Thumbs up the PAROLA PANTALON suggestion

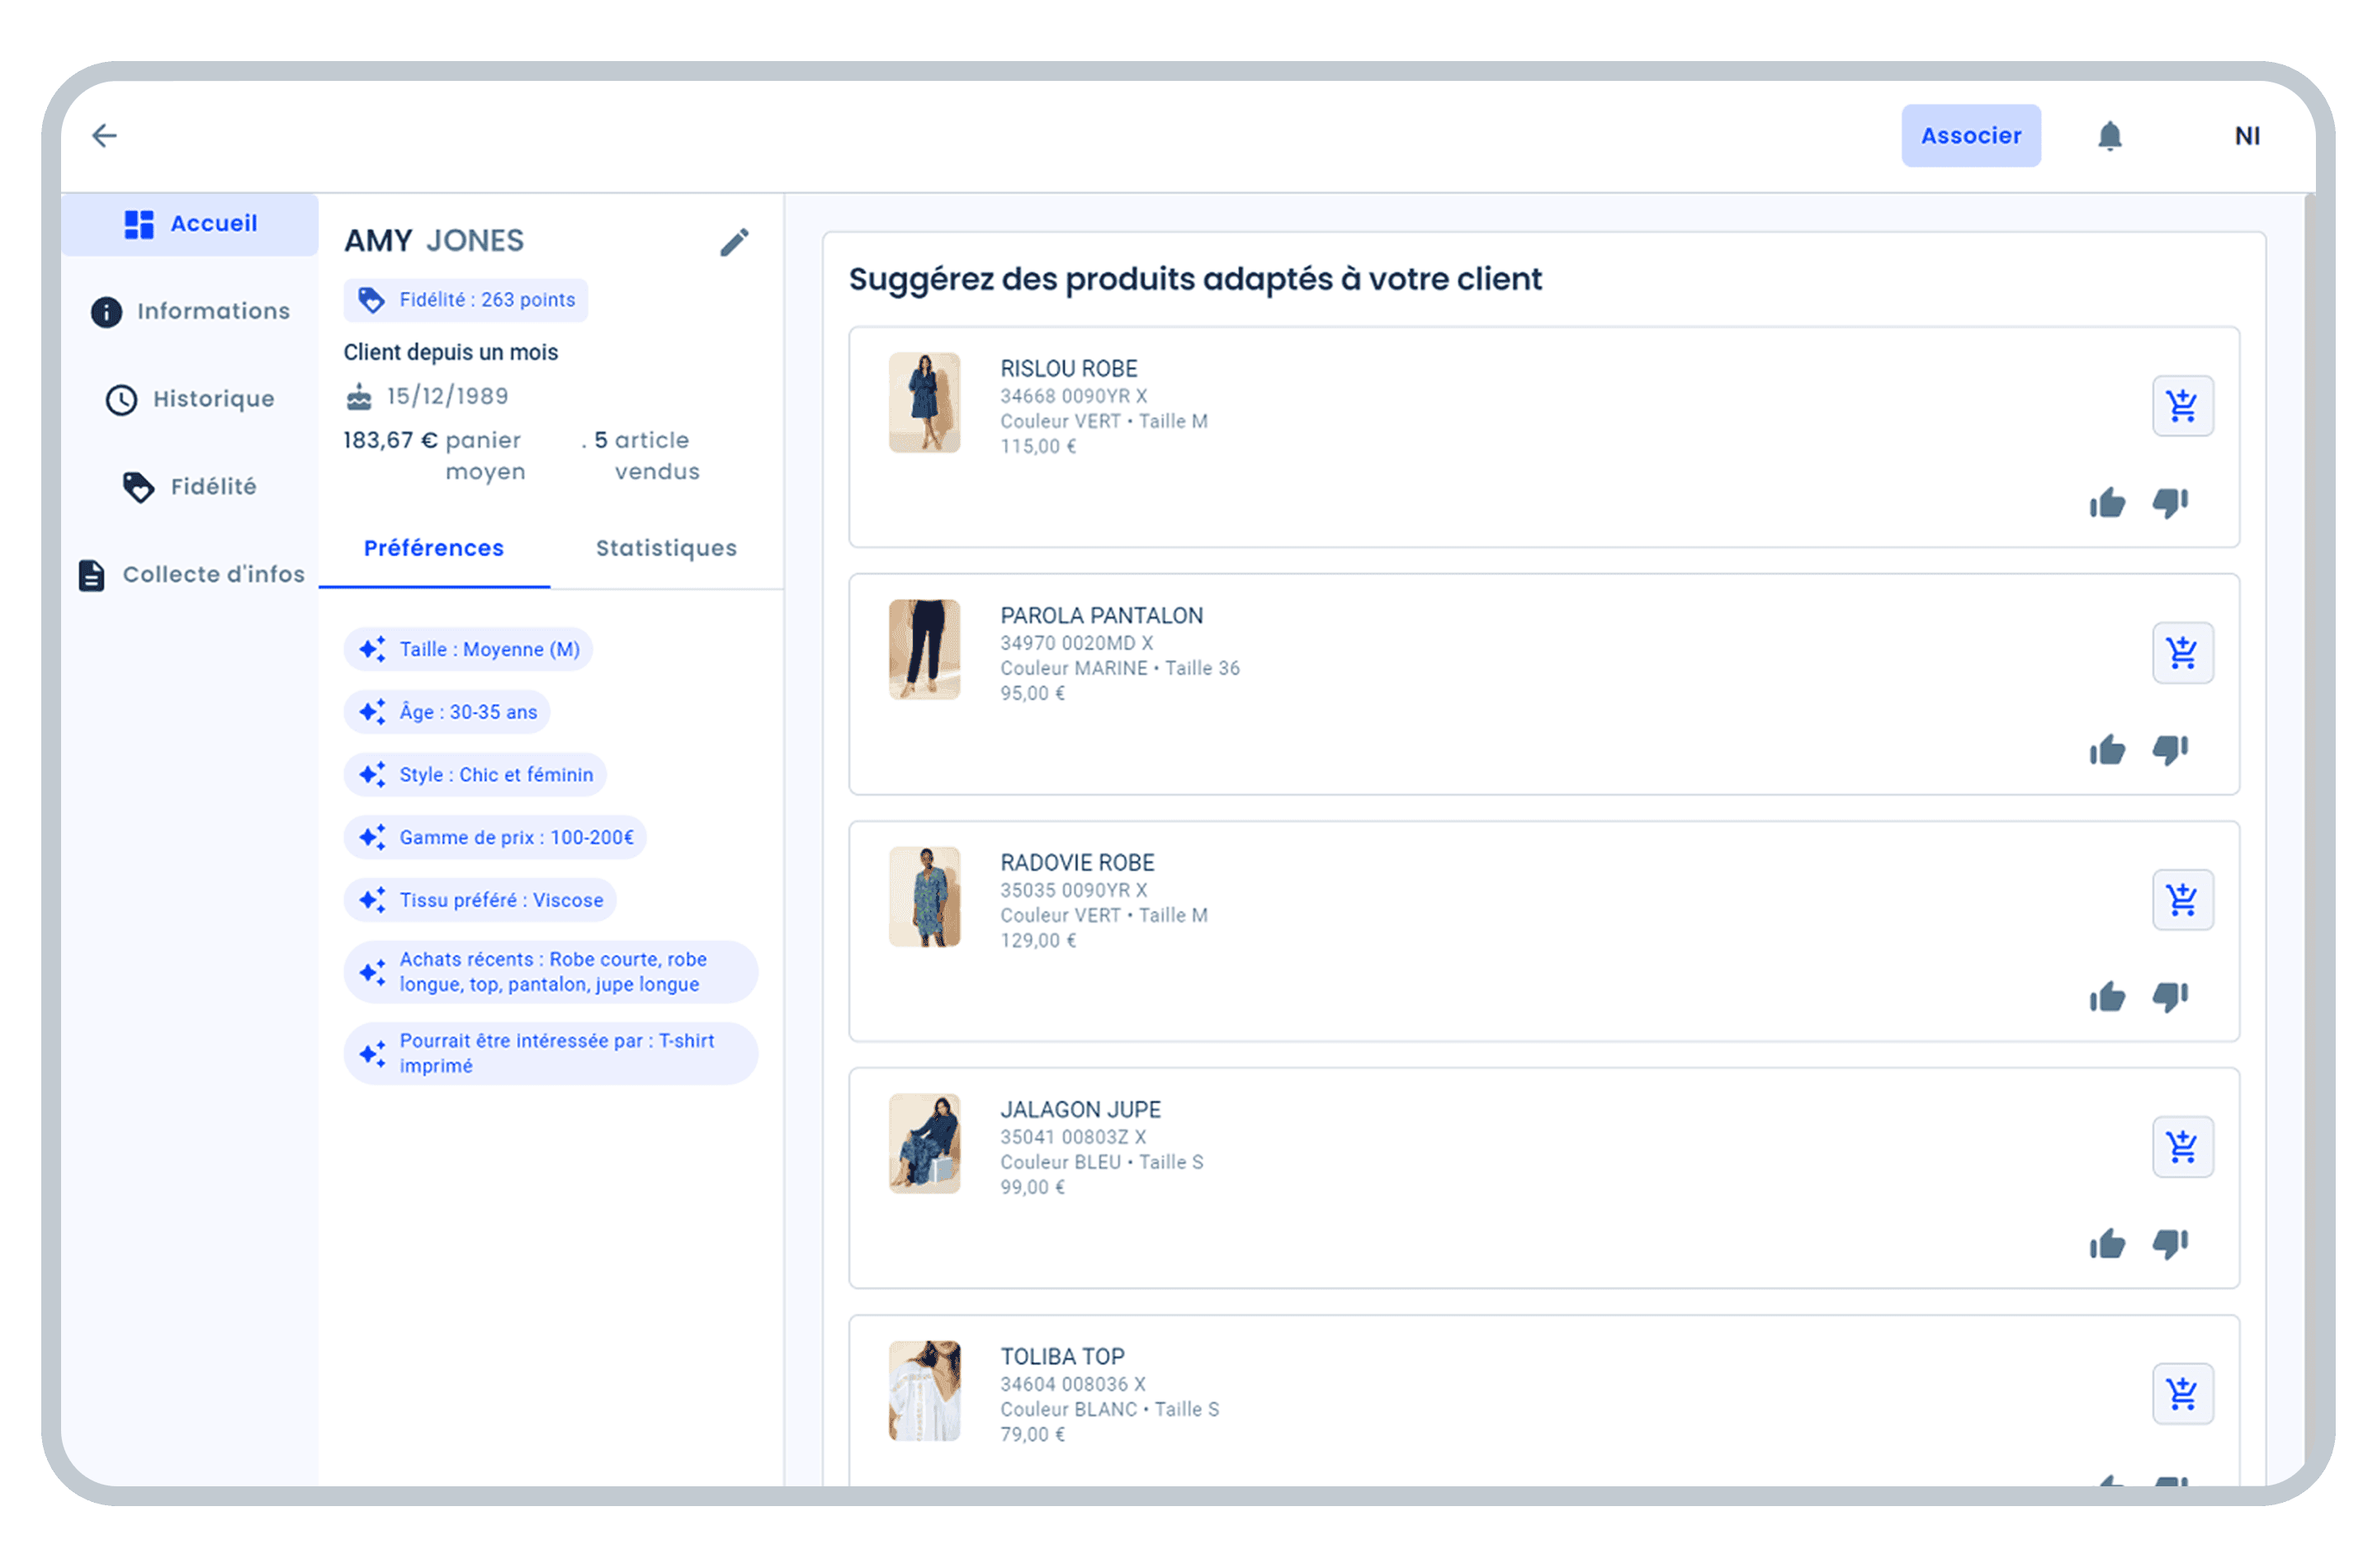pyautogui.click(x=2106, y=750)
